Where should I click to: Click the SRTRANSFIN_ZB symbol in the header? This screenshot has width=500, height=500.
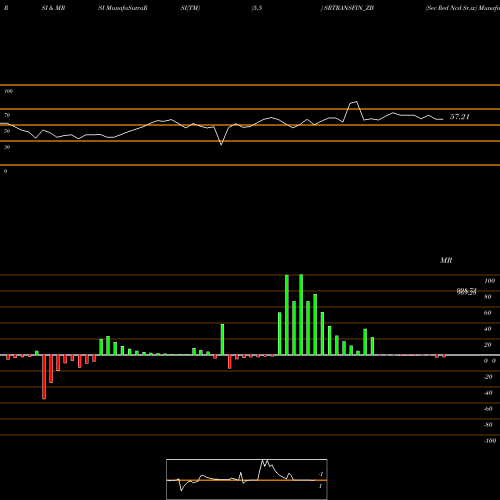point(349,8)
